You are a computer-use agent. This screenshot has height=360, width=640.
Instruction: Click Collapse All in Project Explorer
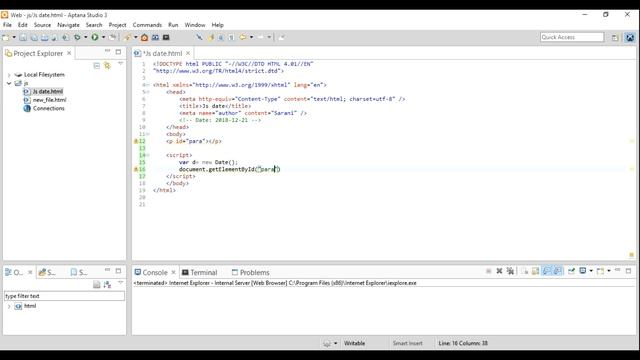[97, 65]
